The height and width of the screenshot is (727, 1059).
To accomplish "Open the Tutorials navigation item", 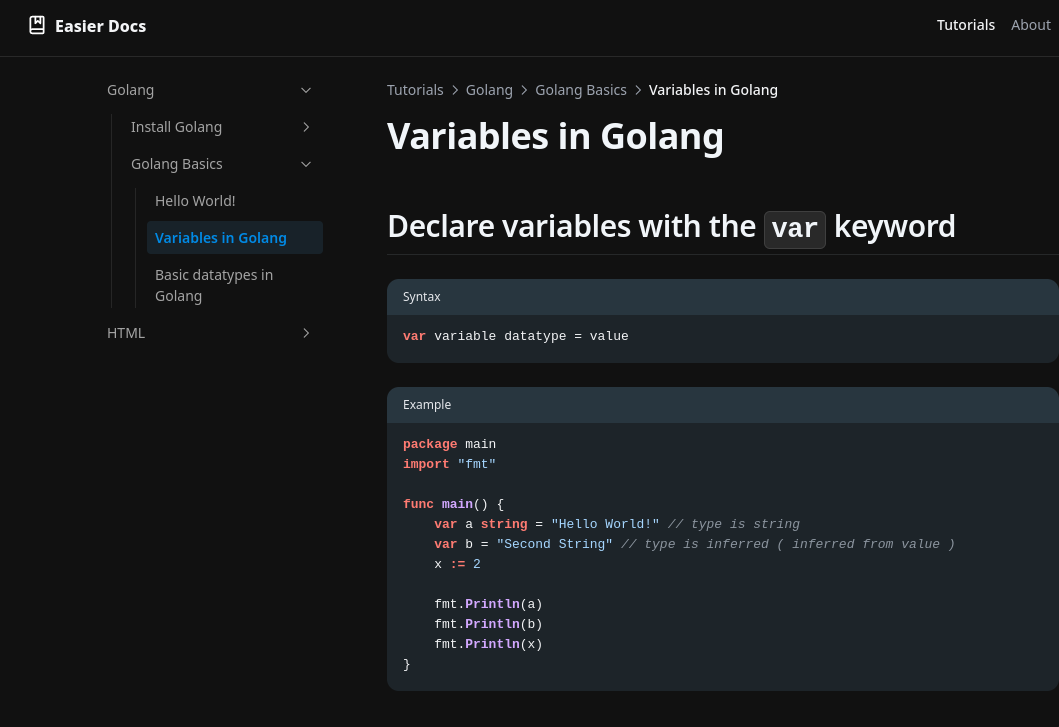I will [x=965, y=25].
